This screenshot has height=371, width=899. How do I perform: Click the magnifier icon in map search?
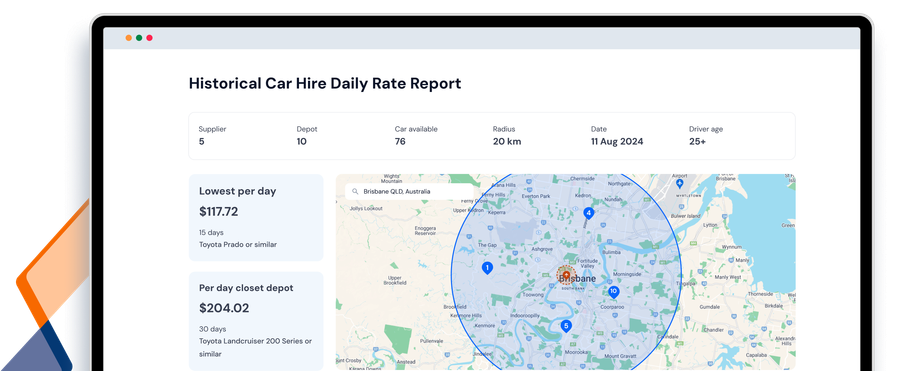point(355,192)
